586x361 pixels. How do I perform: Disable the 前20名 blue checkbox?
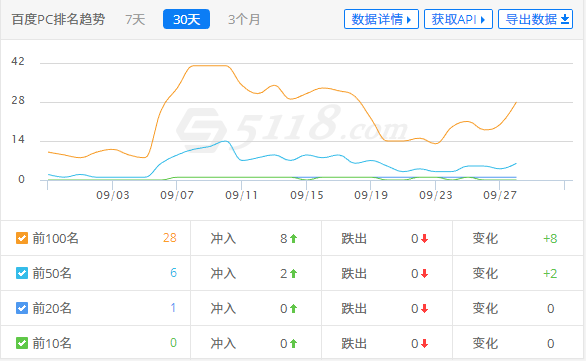pyautogui.click(x=22, y=308)
